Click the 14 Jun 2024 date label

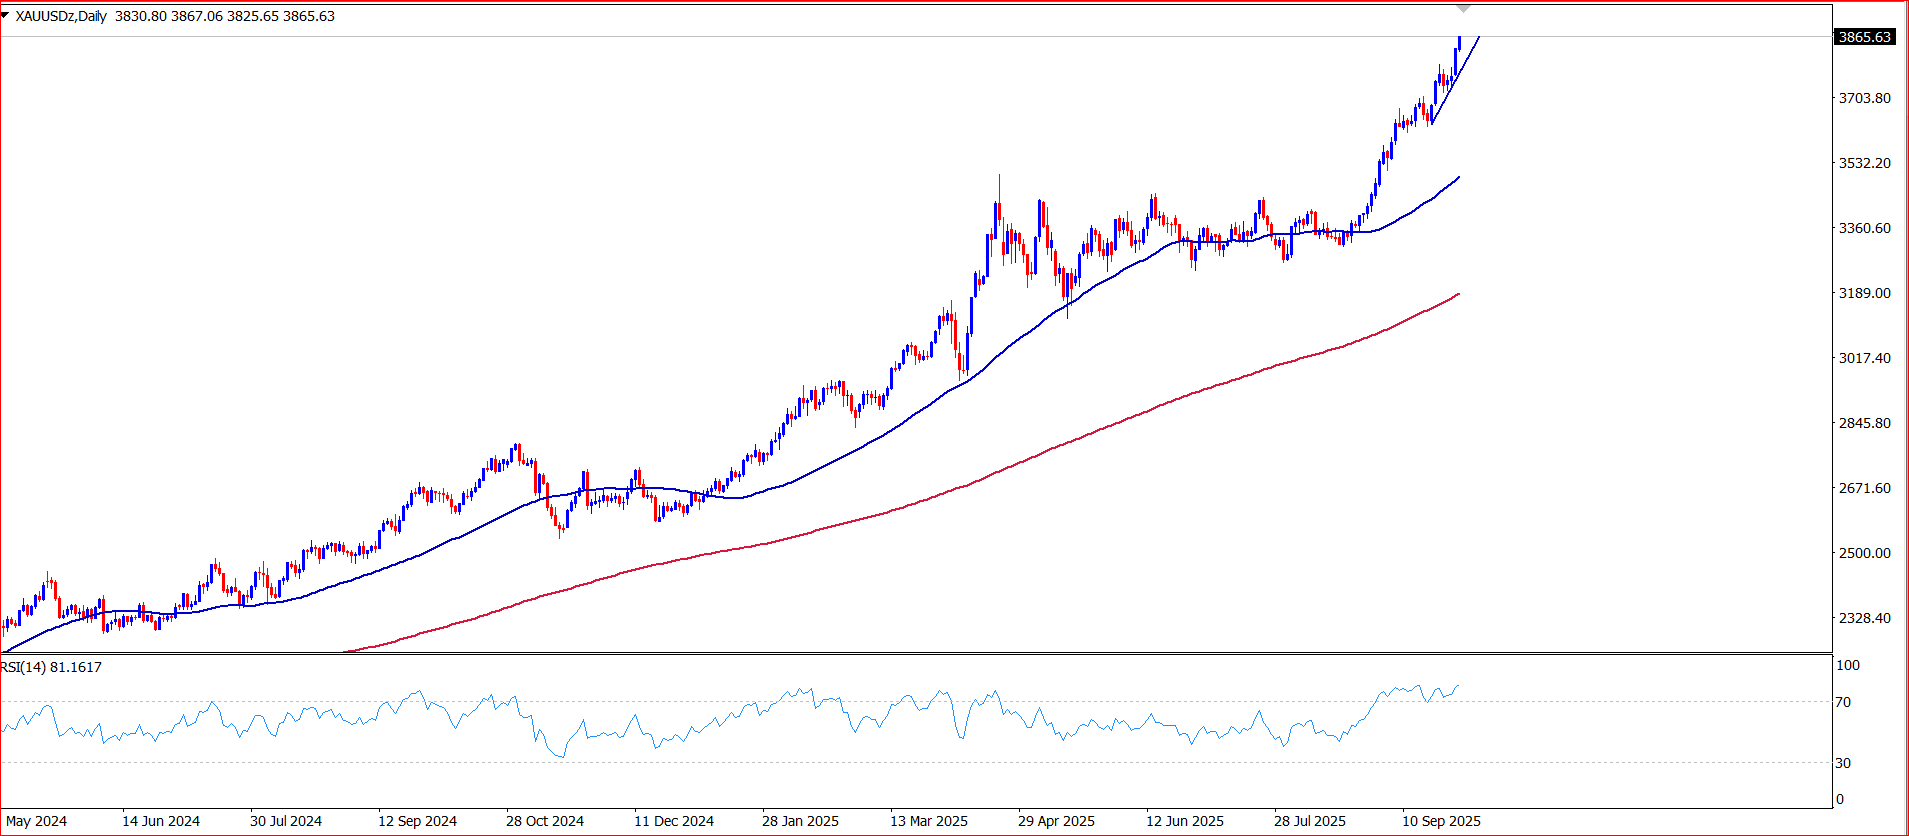tap(161, 821)
